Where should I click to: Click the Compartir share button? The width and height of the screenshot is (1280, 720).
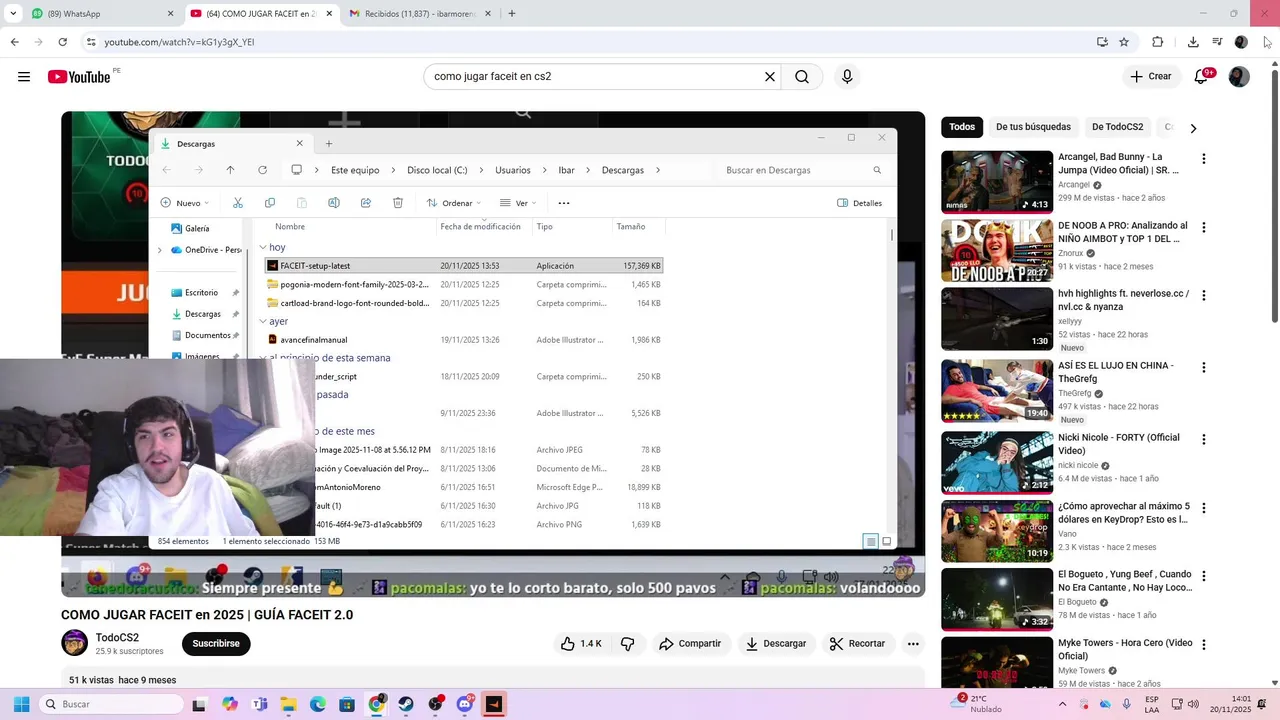pyautogui.click(x=690, y=644)
